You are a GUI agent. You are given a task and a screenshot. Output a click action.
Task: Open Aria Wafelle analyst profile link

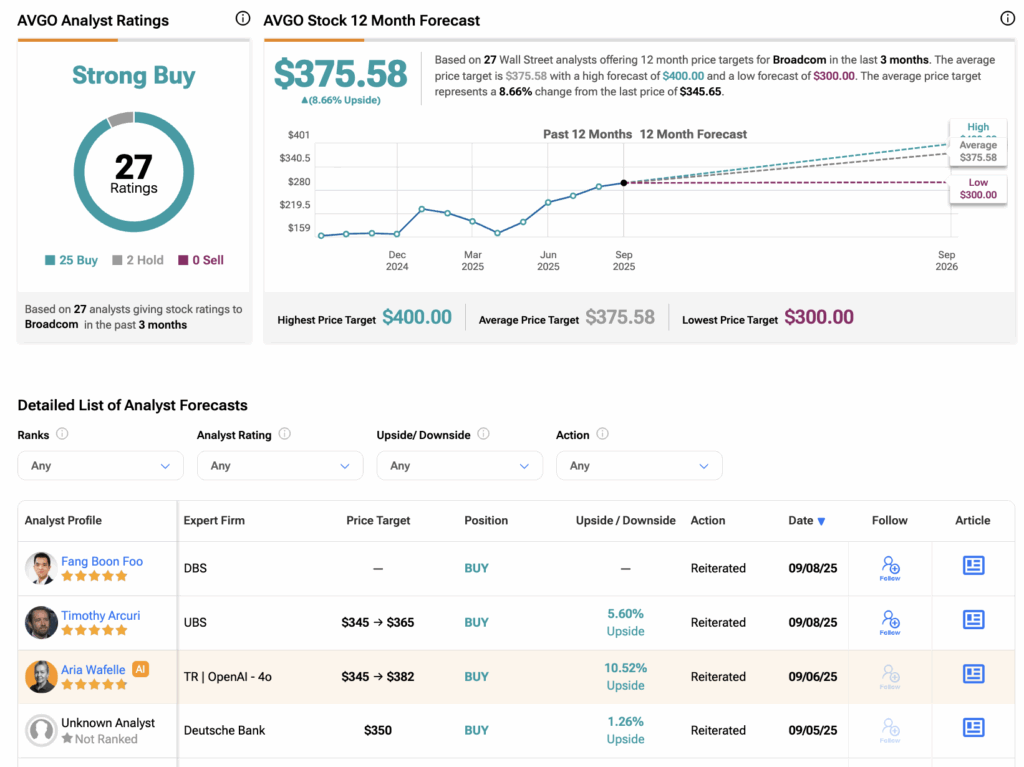click(x=93, y=669)
